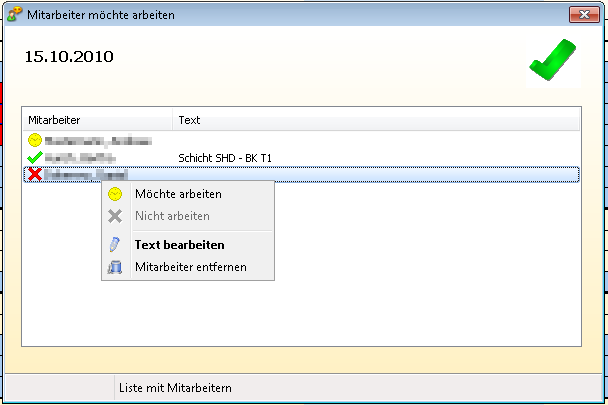
Task: Click the large green checkmark confirm button
Action: coord(553,60)
